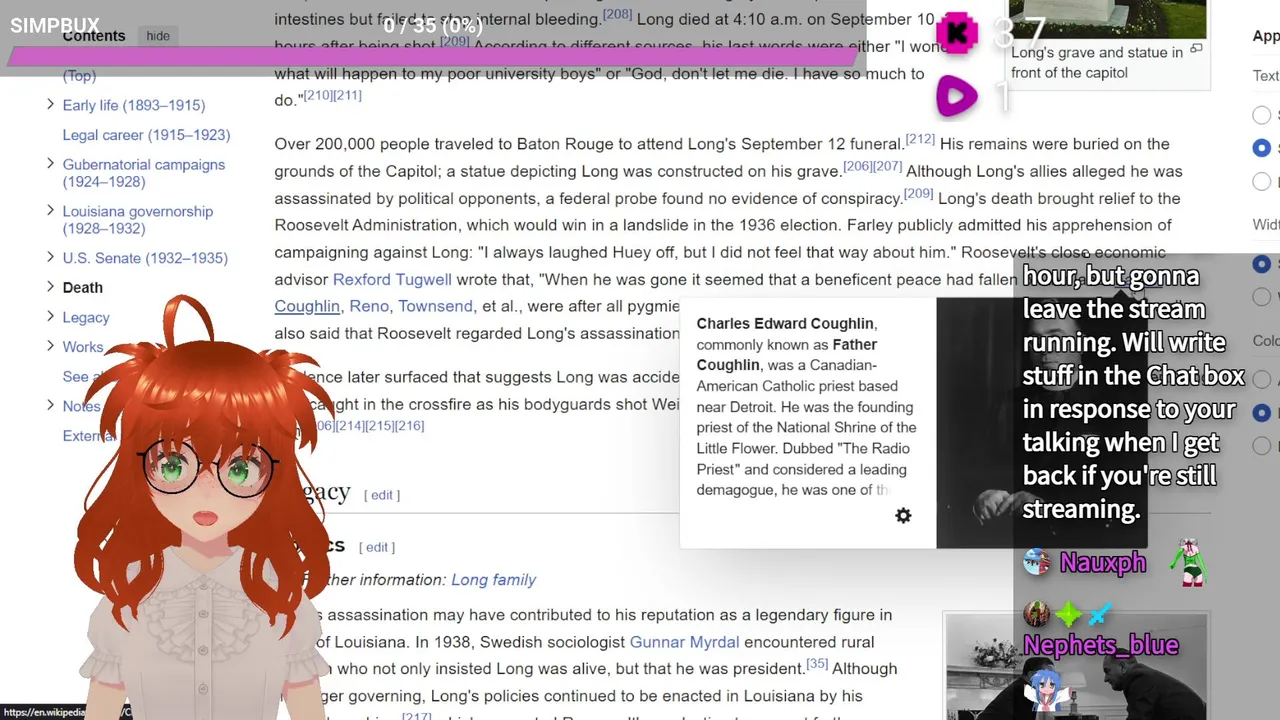Jump to (Top) in contents
Image resolution: width=1280 pixels, height=720 pixels.
(x=79, y=76)
